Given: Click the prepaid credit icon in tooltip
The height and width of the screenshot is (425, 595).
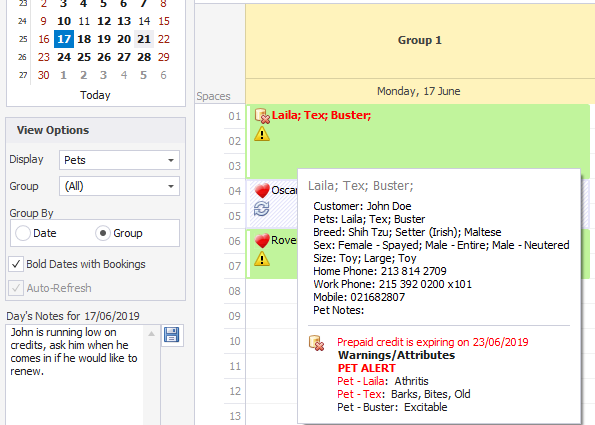Looking at the screenshot, I should pos(316,343).
